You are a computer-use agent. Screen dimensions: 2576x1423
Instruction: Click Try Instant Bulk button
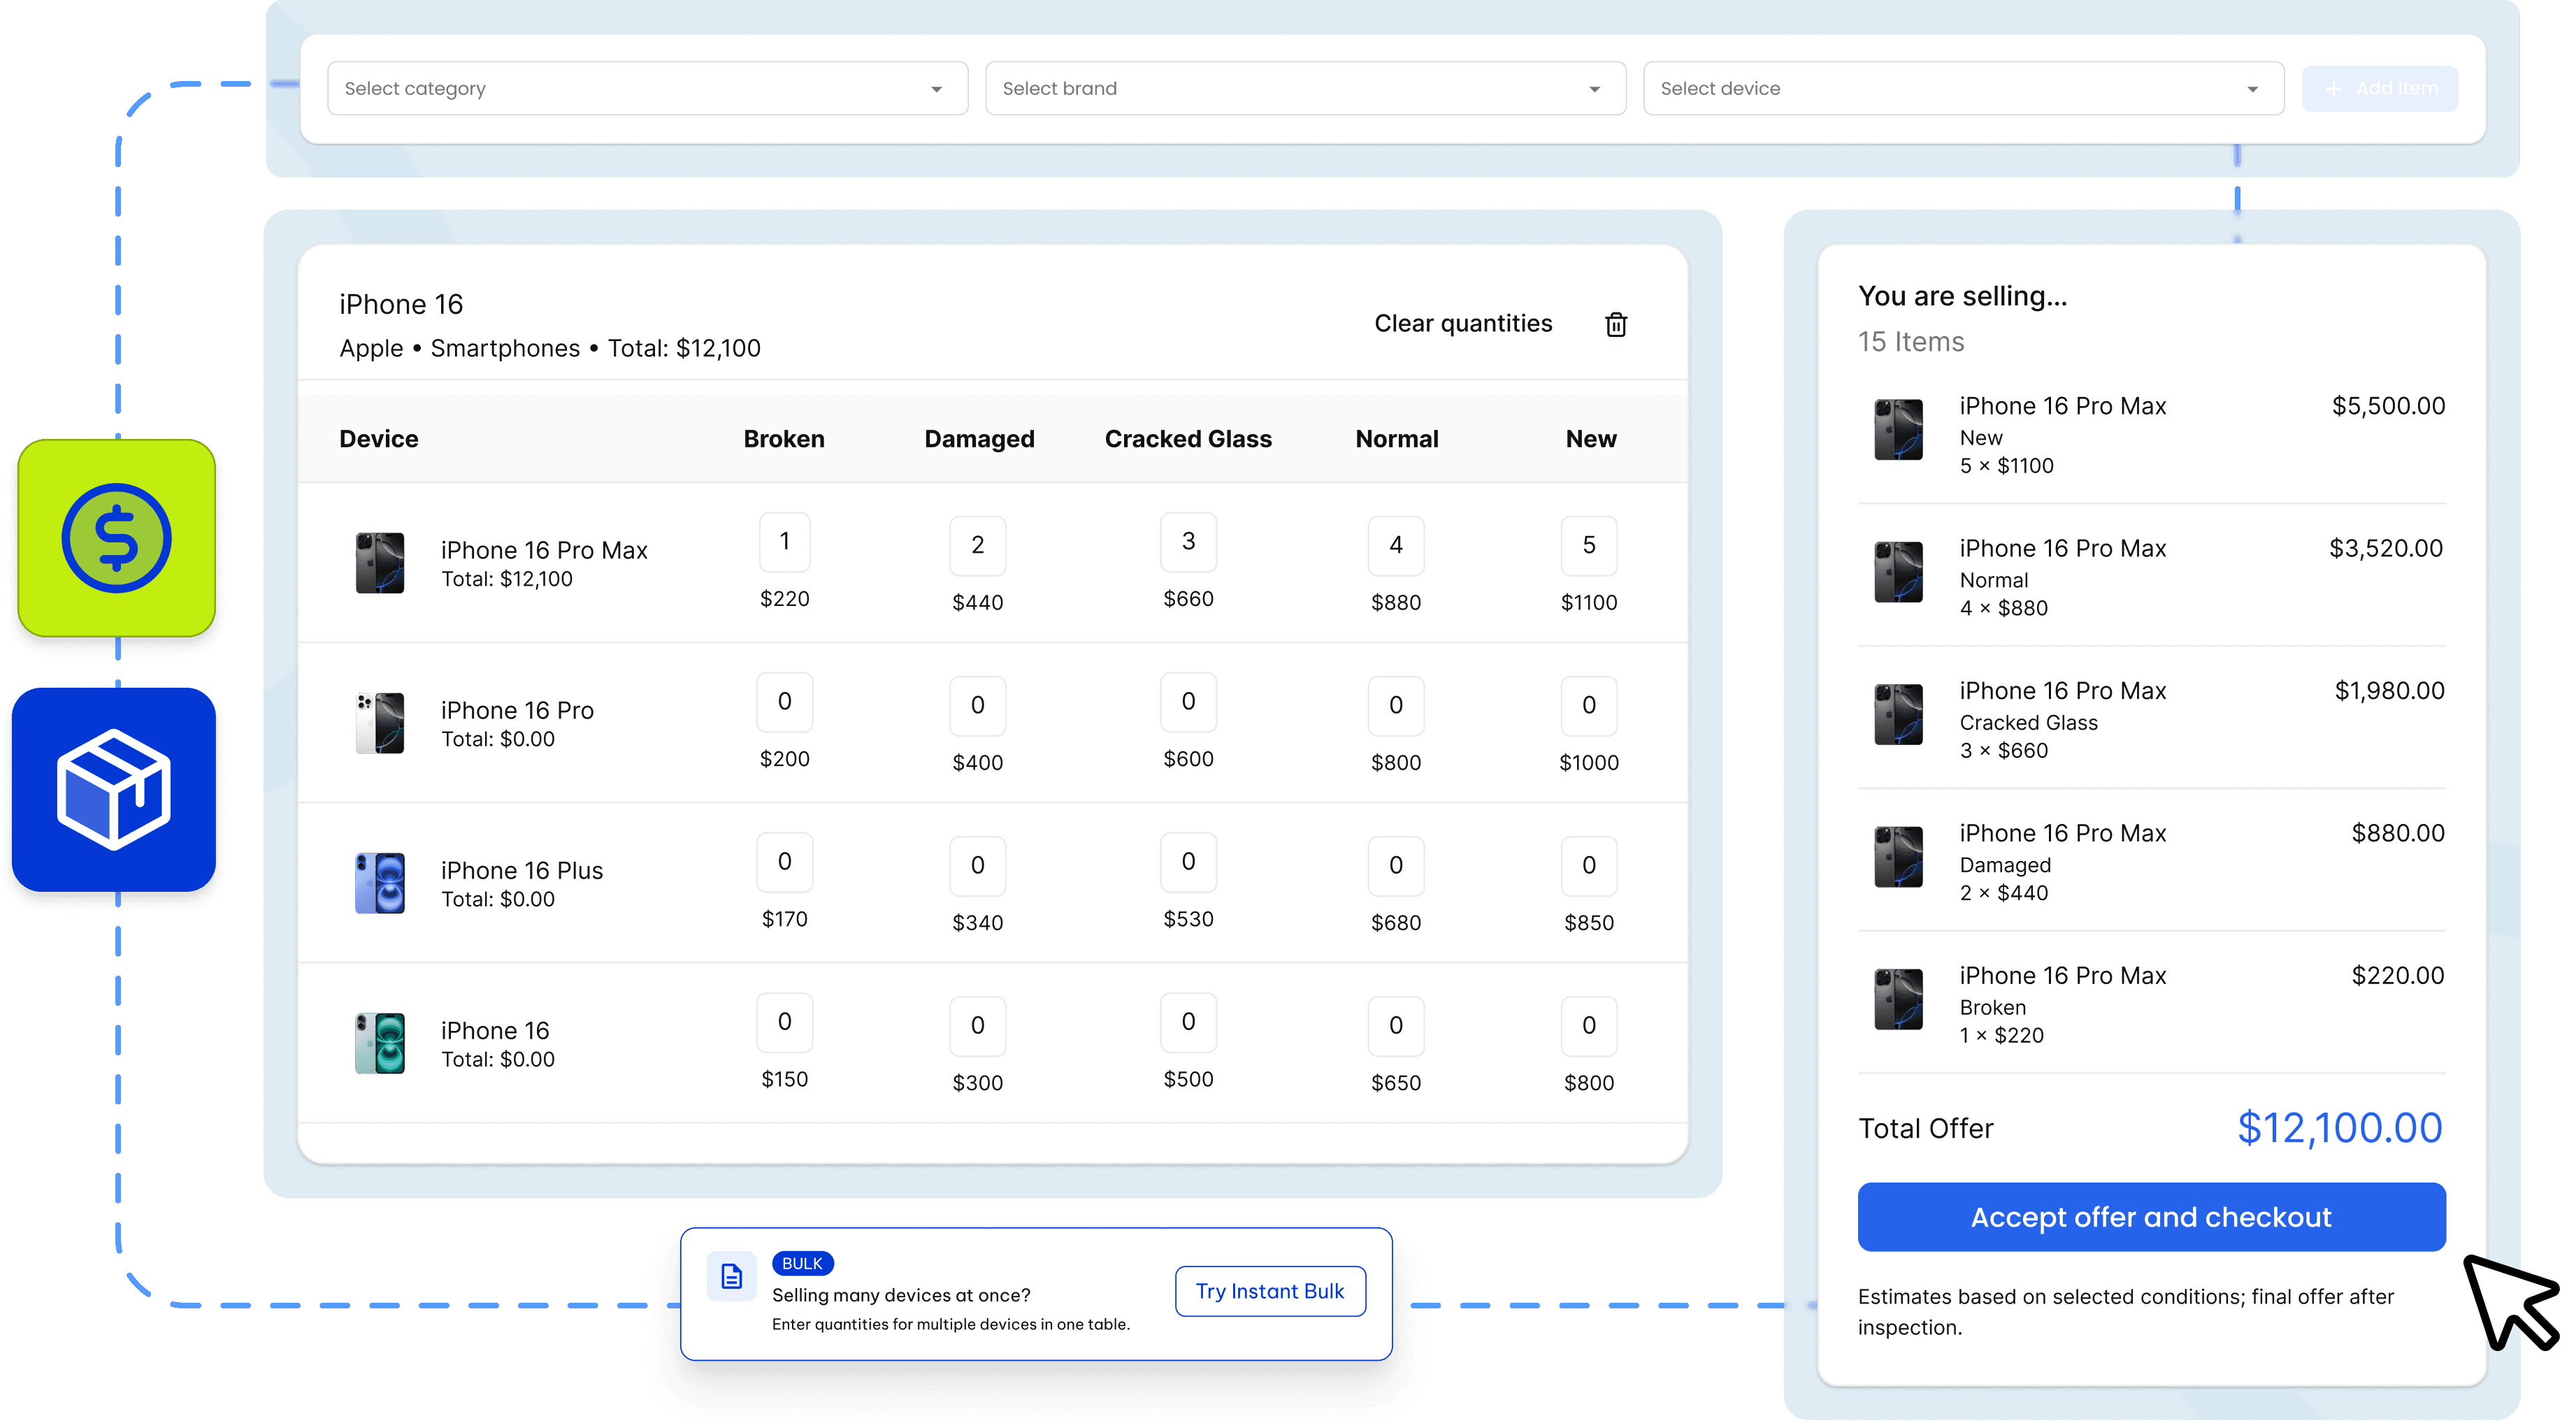tap(1269, 1291)
